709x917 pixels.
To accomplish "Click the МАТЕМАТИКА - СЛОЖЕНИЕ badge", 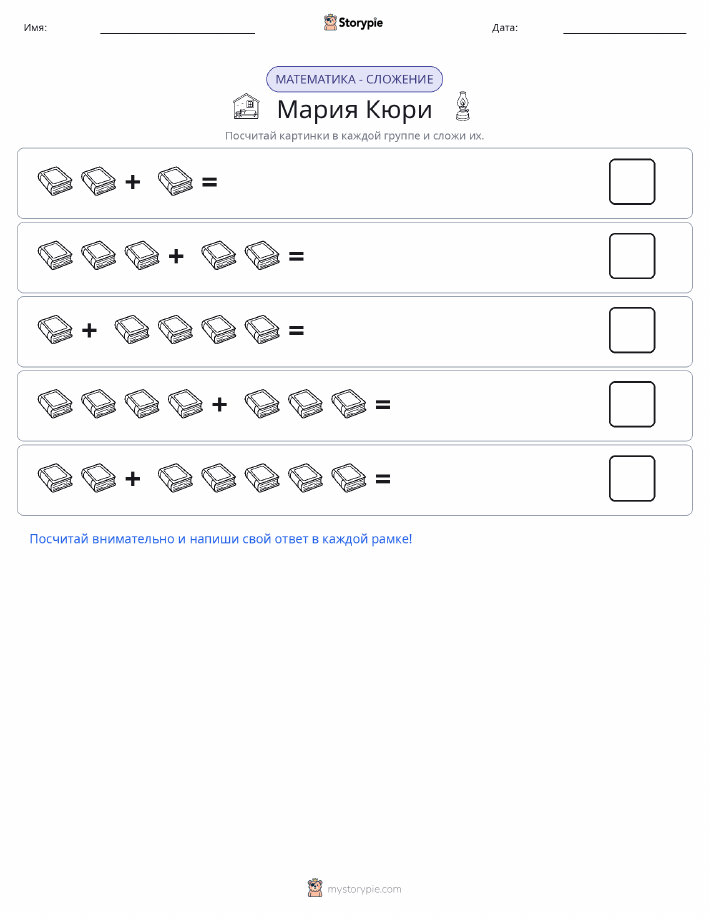I will click(x=354, y=79).
